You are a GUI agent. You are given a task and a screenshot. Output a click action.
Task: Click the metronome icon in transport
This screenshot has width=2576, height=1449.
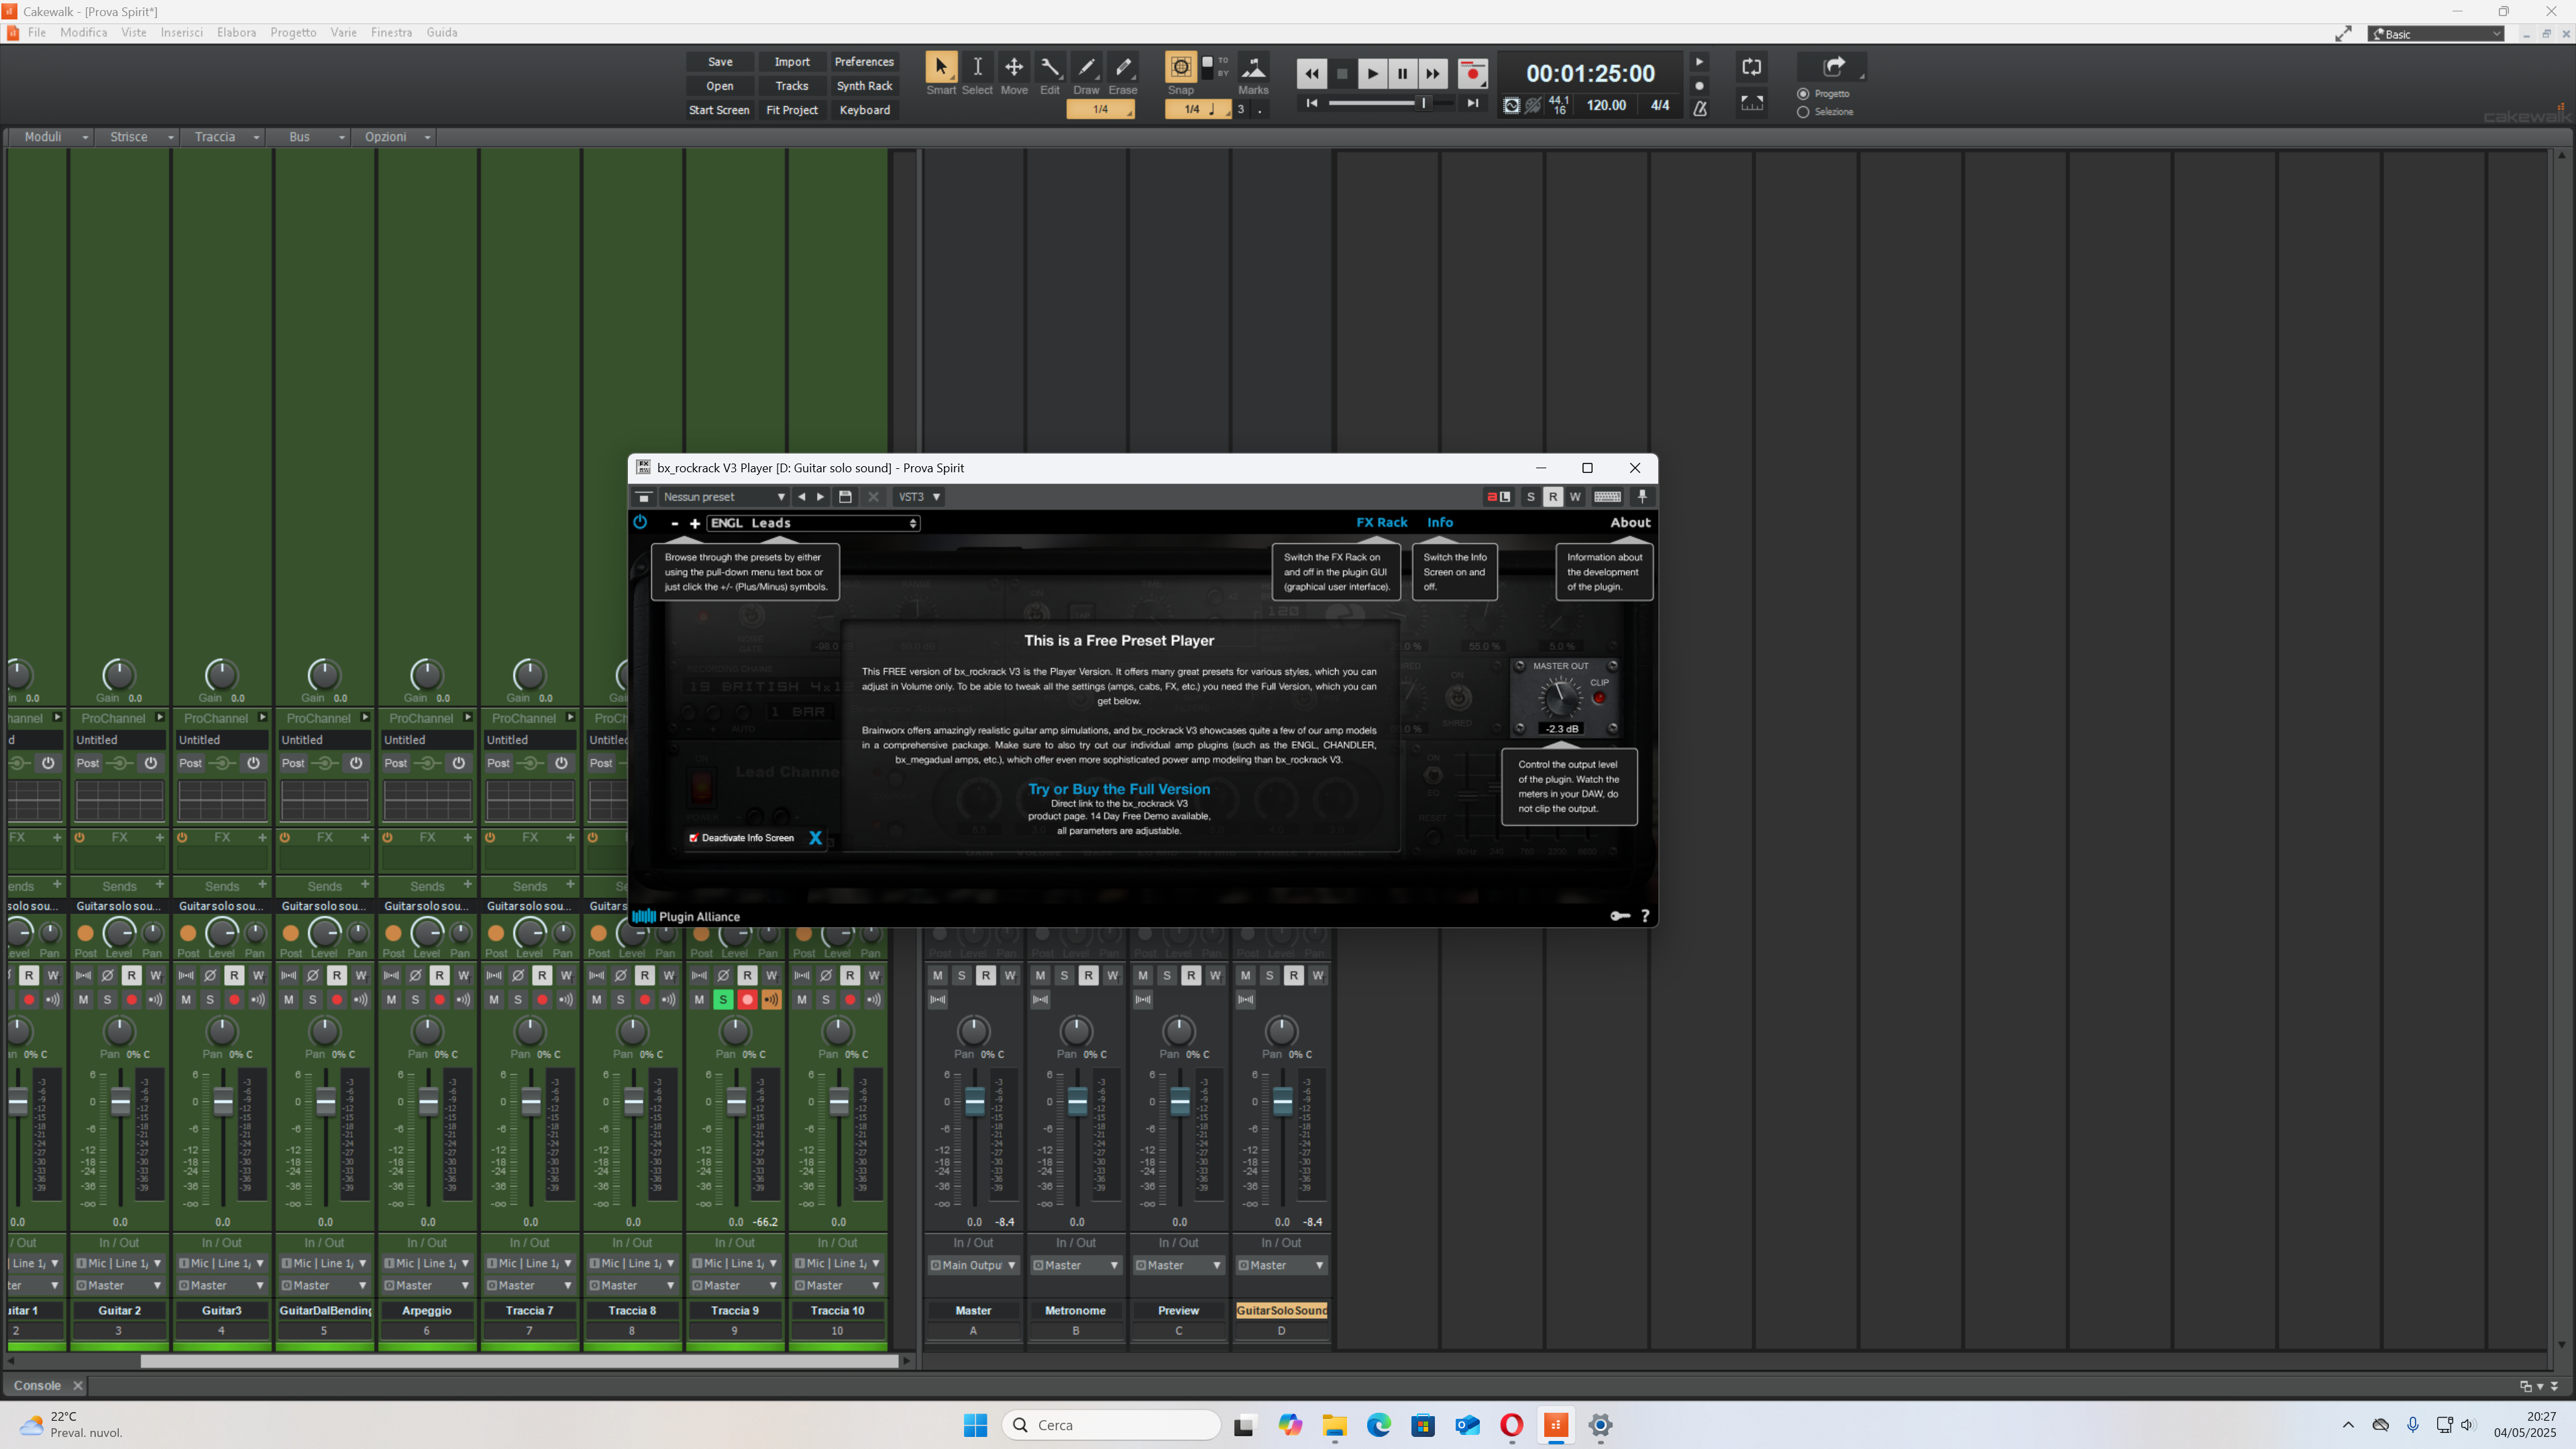[x=1699, y=108]
